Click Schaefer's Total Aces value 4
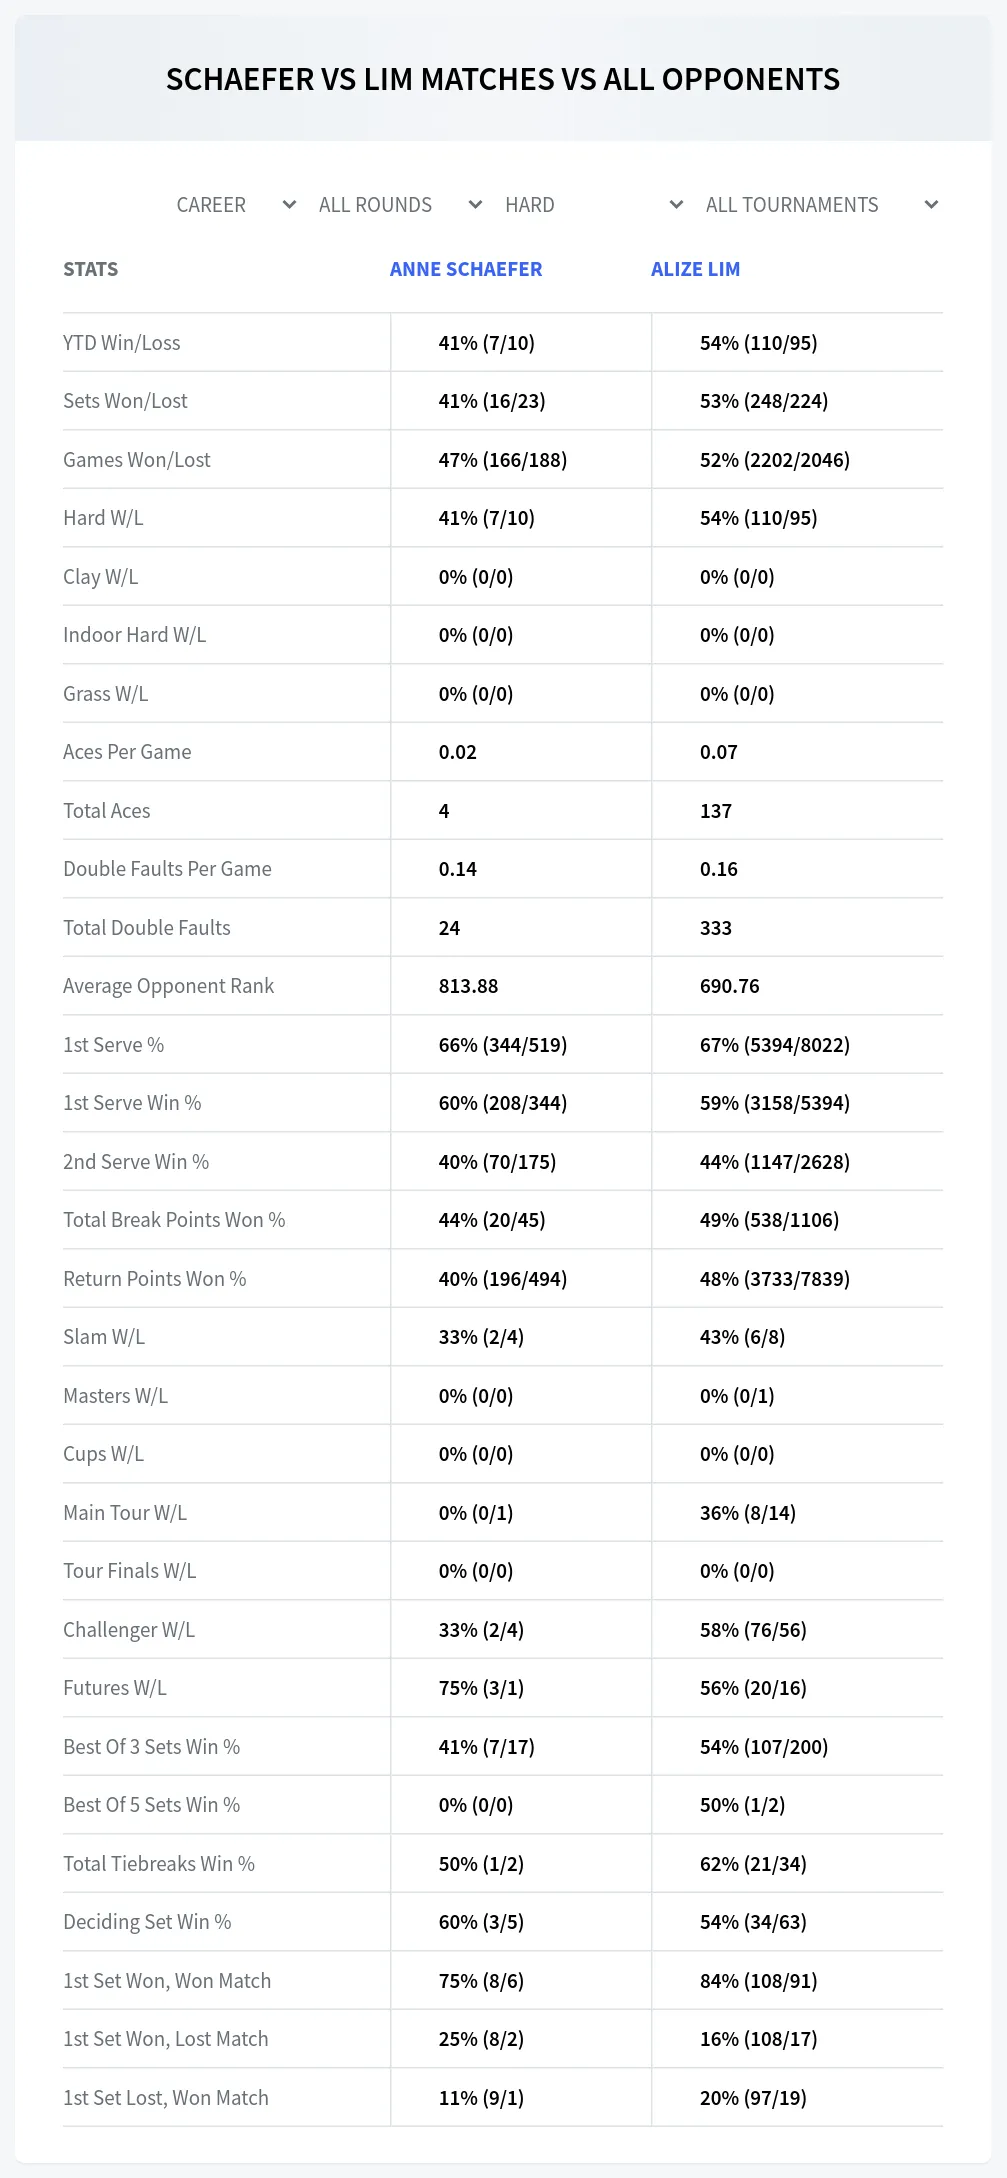 click(444, 811)
